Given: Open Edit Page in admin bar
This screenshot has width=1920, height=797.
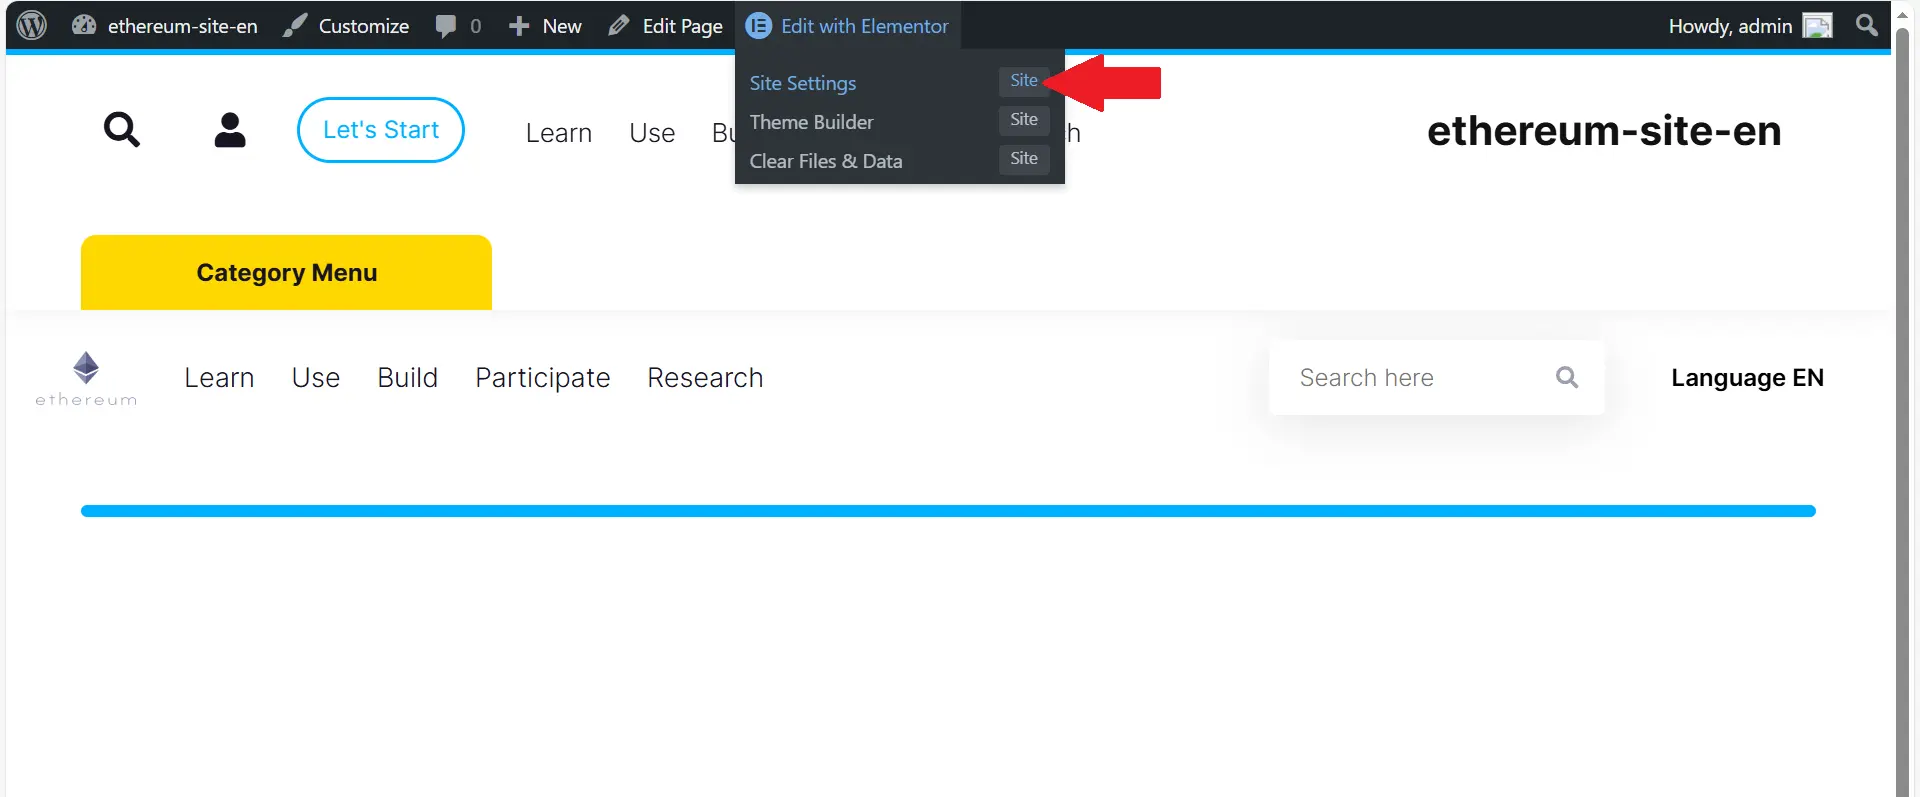Looking at the screenshot, I should pyautogui.click(x=666, y=26).
